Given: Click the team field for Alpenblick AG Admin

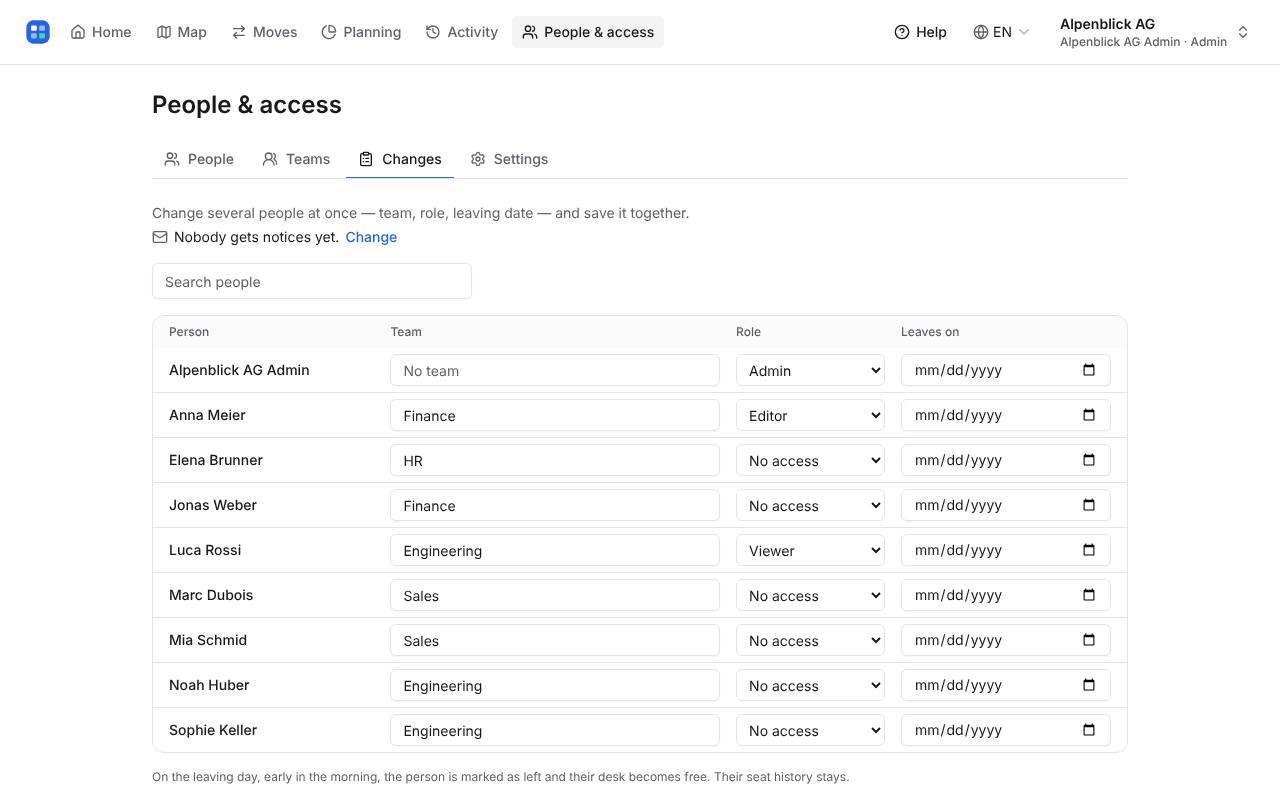Looking at the screenshot, I should tap(555, 370).
